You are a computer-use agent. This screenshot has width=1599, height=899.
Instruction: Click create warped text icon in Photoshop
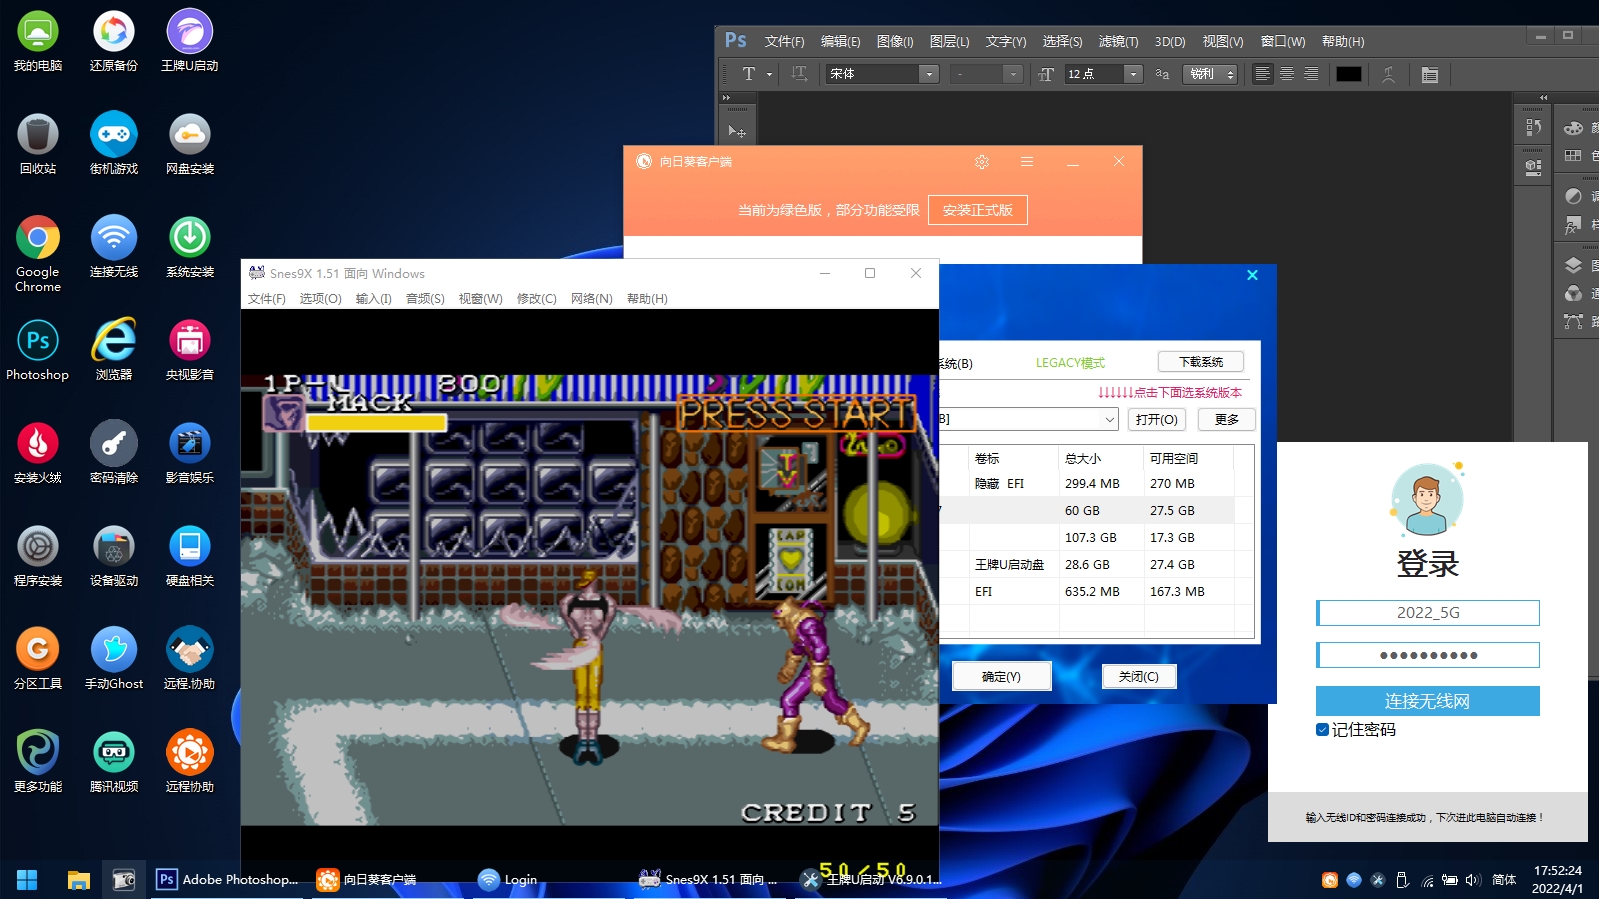point(1389,74)
